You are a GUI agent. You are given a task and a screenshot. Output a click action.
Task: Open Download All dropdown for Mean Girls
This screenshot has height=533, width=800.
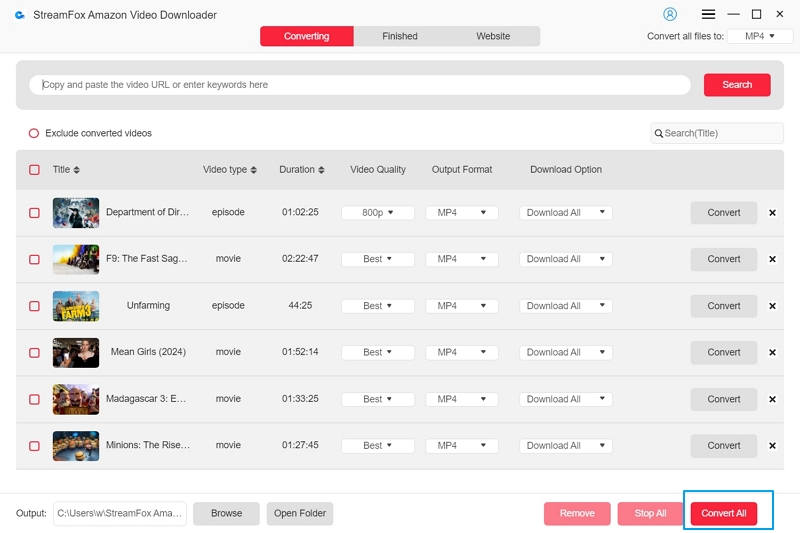(x=566, y=352)
